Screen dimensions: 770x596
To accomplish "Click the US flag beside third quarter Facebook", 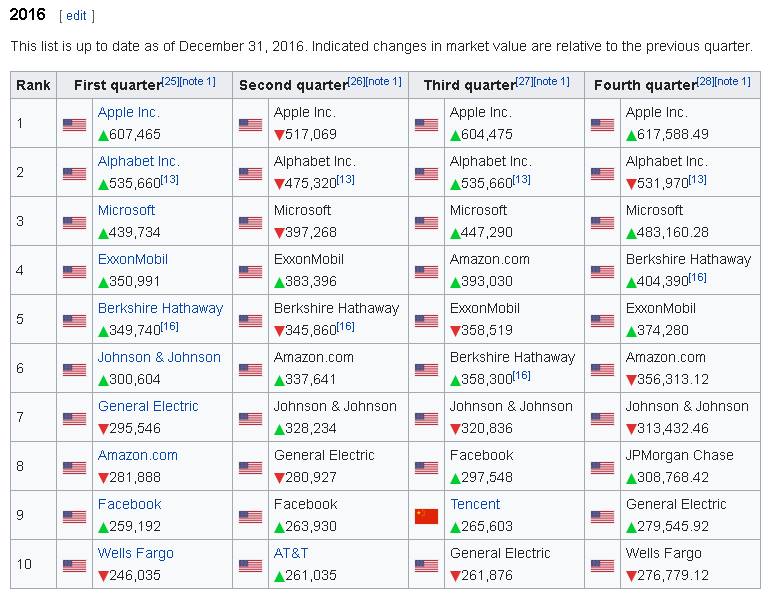I will 426,467.
